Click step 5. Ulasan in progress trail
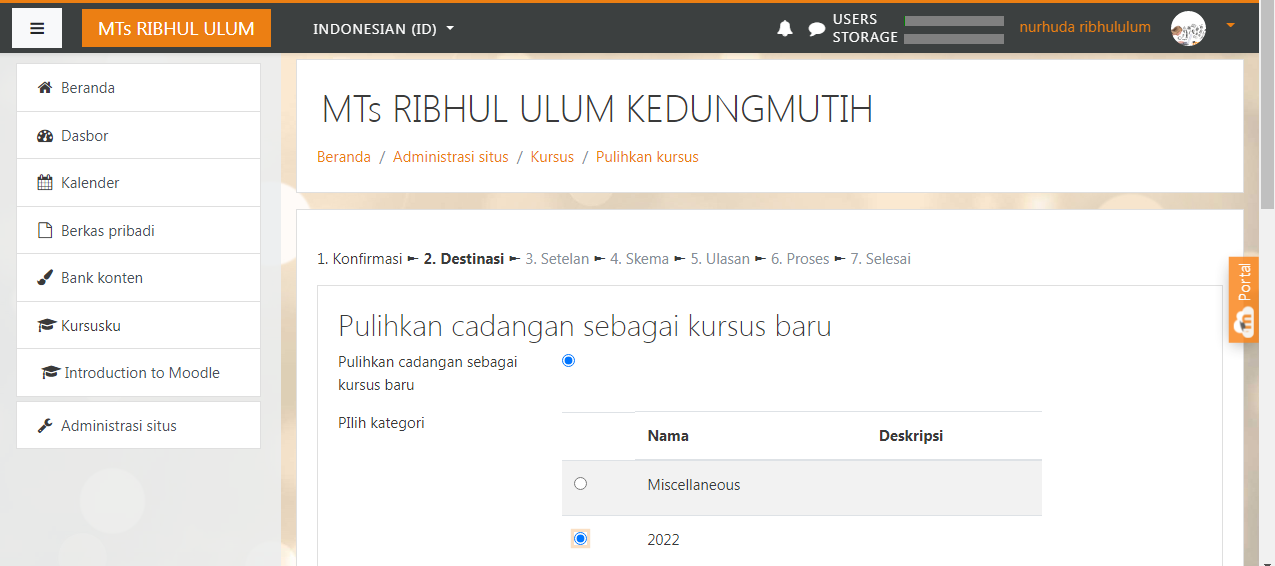 (720, 259)
